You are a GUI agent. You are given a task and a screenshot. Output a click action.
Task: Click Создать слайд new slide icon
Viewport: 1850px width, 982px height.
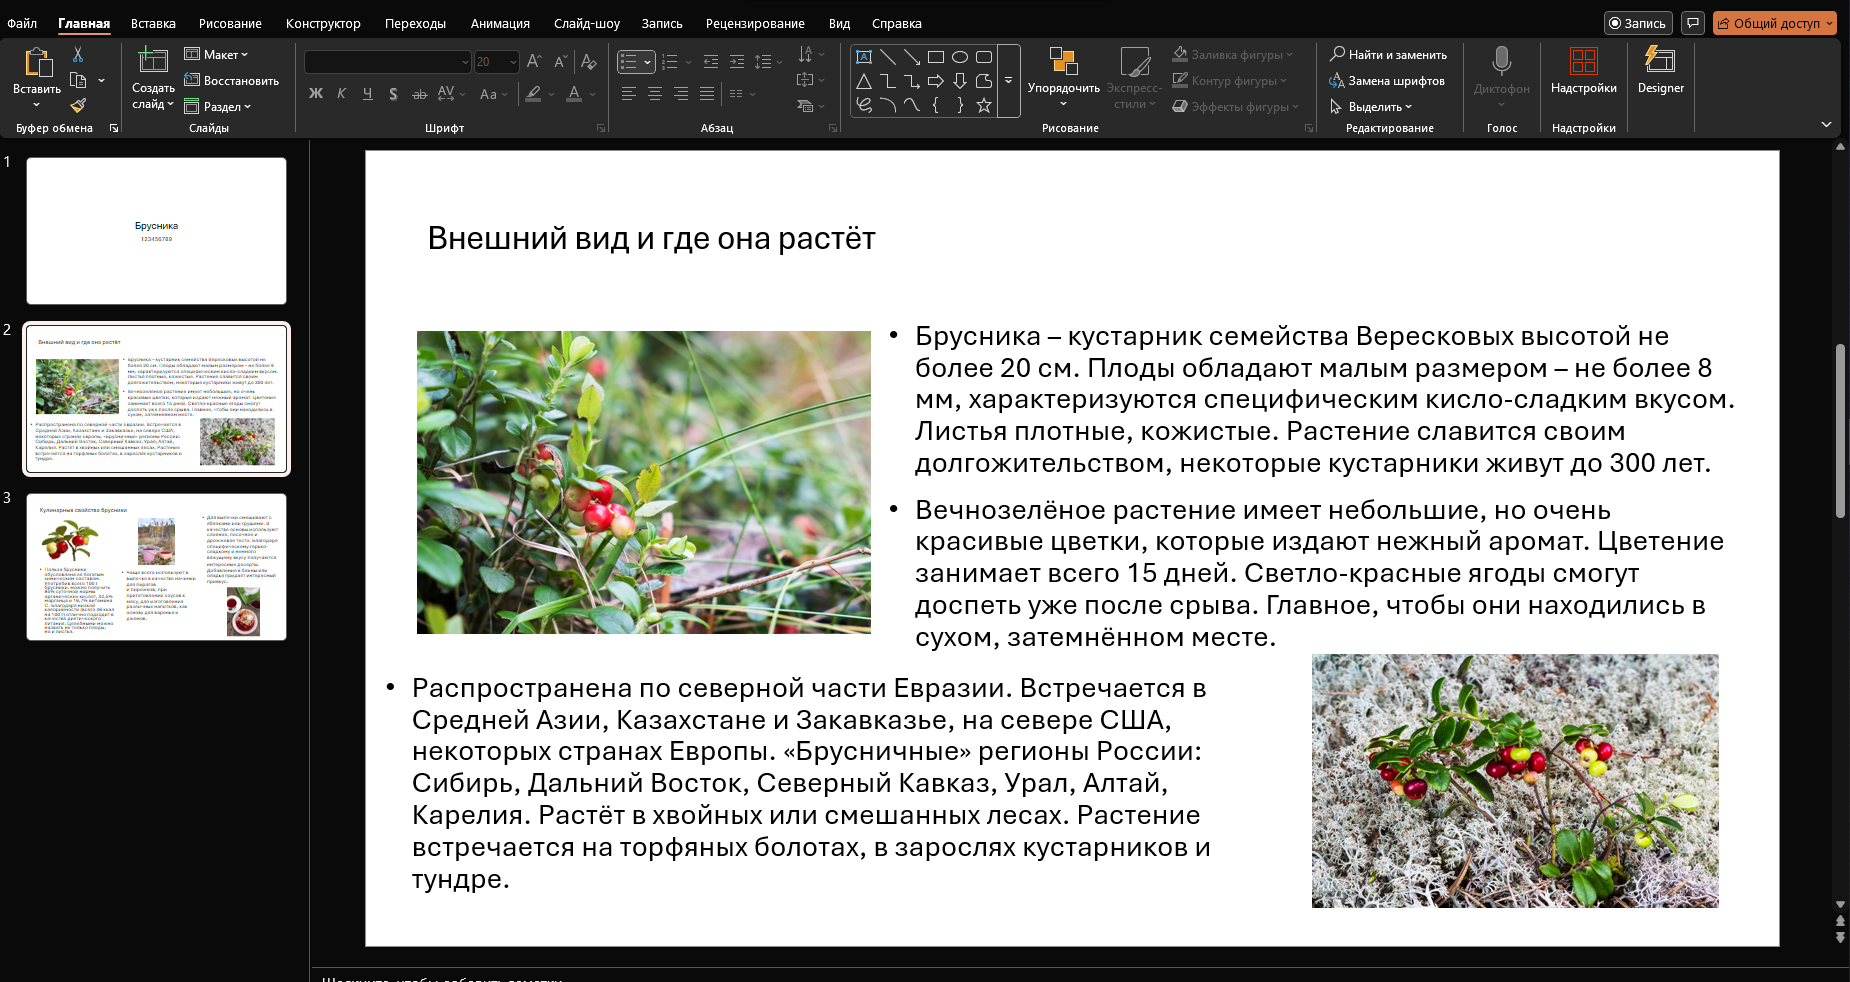153,61
